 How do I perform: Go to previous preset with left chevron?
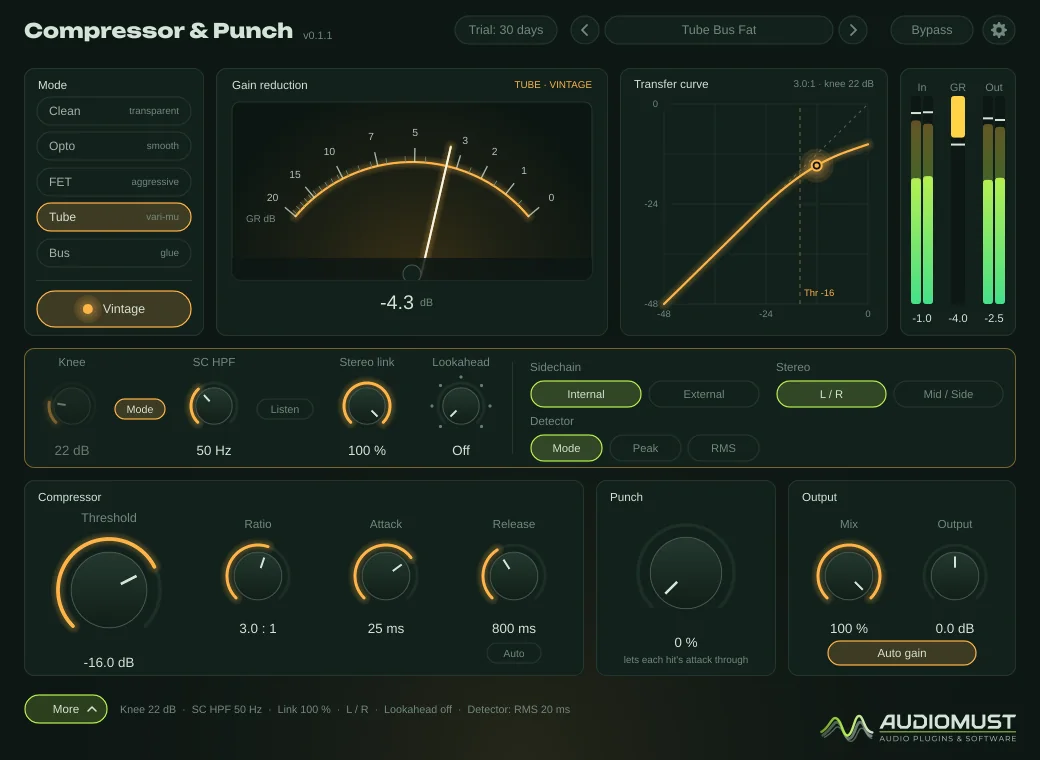pyautogui.click(x=584, y=30)
